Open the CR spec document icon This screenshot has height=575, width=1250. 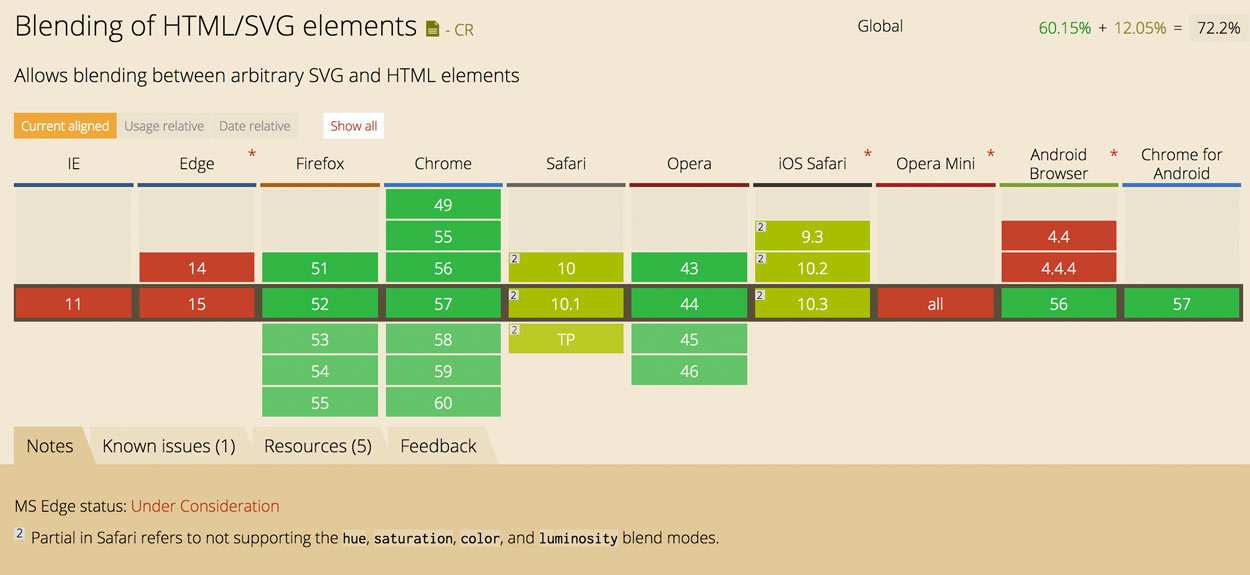(x=432, y=29)
